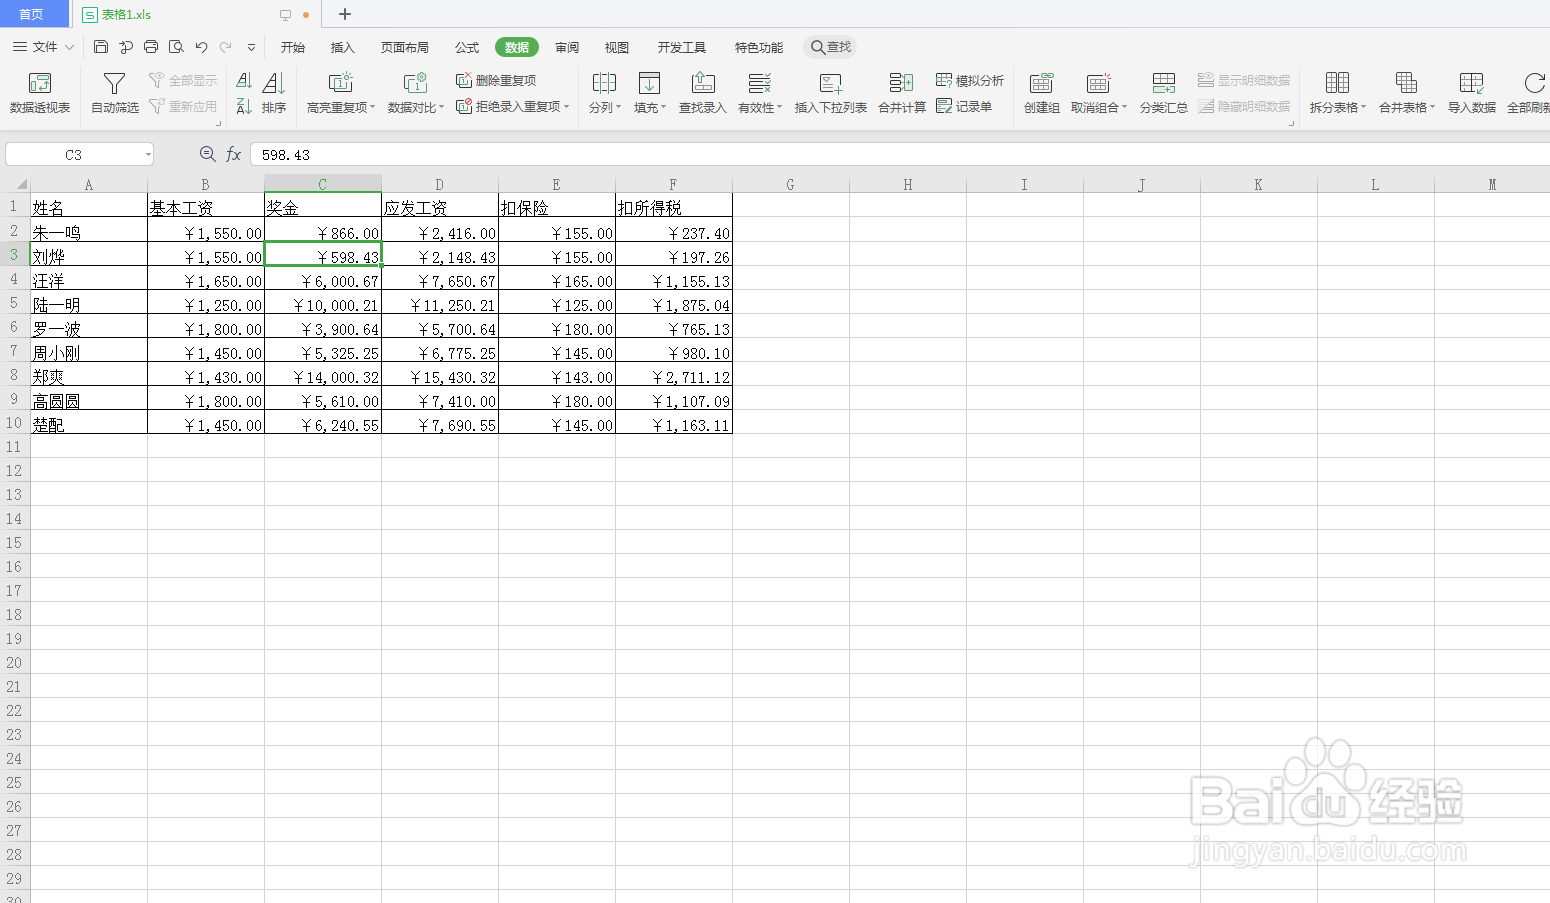This screenshot has width=1550, height=903.
Task: Open the Lookup Entry (查找录入) tool
Action: [703, 92]
